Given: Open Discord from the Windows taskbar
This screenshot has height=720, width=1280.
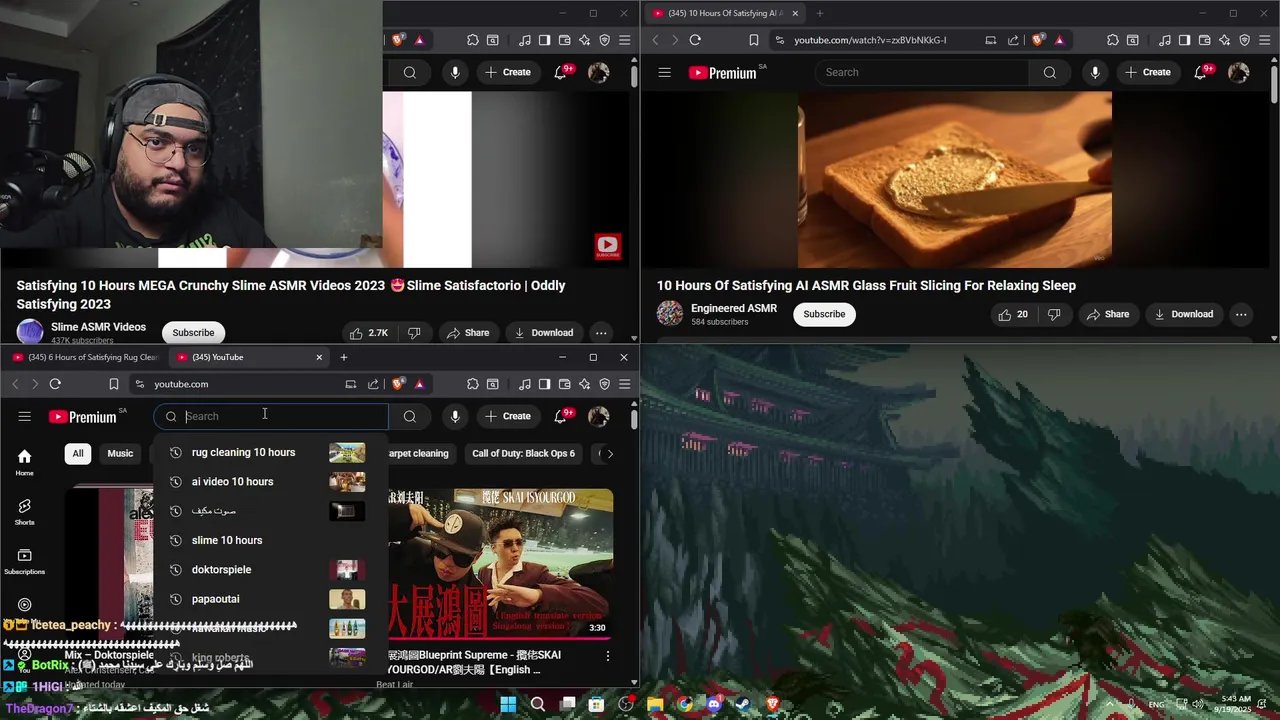Looking at the screenshot, I should point(714,704).
